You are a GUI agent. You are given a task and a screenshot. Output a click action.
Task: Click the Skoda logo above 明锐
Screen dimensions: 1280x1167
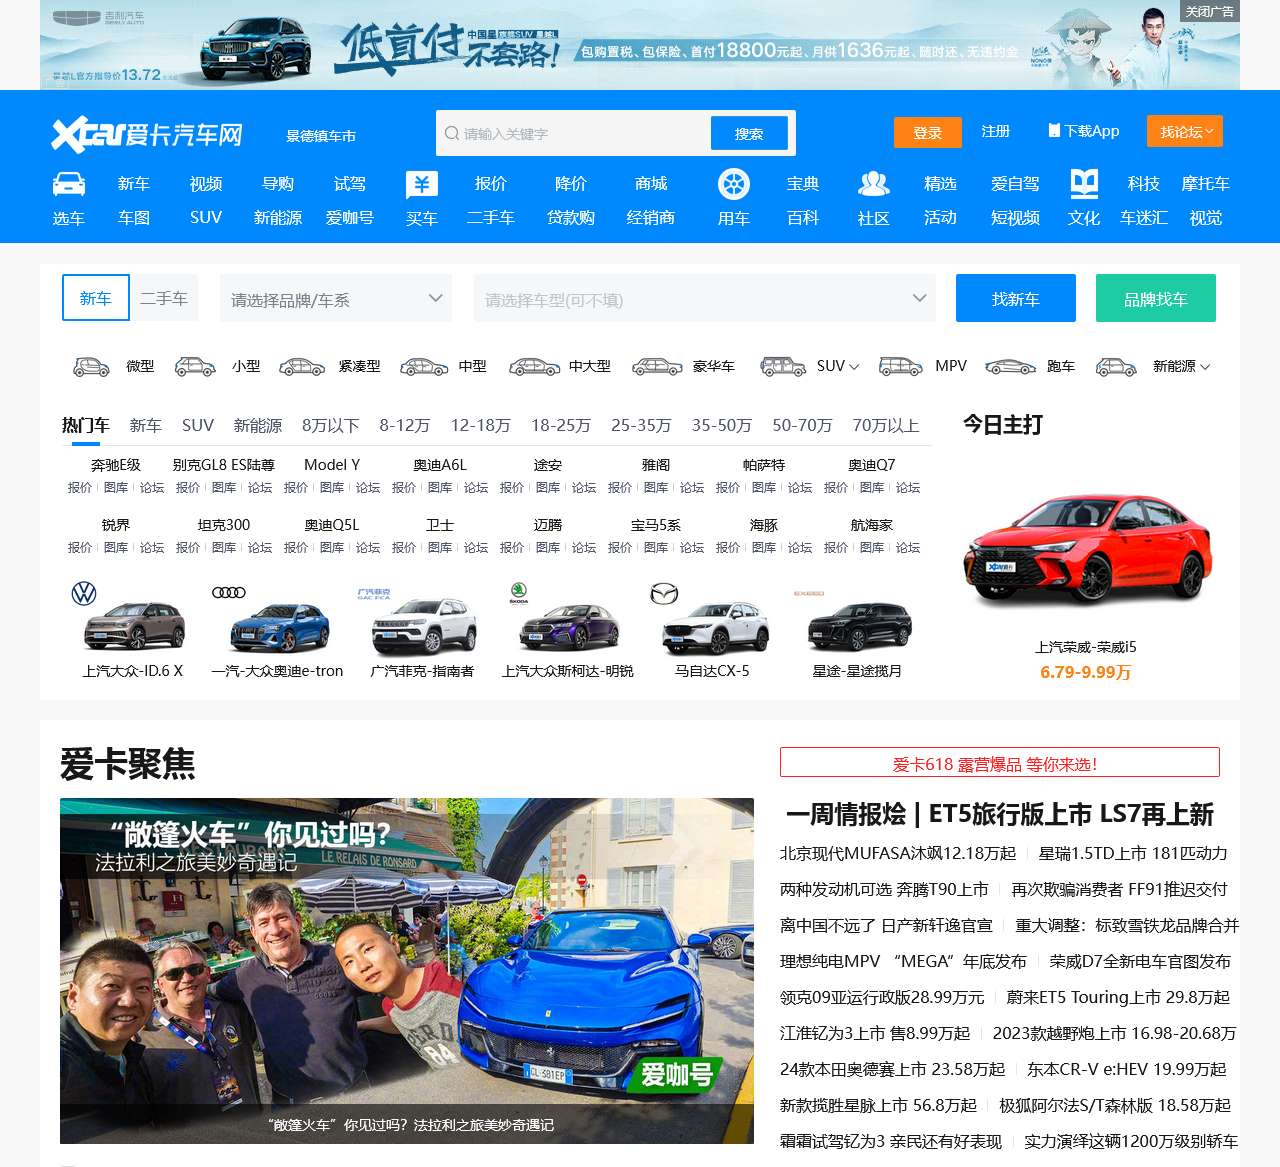pos(518,593)
